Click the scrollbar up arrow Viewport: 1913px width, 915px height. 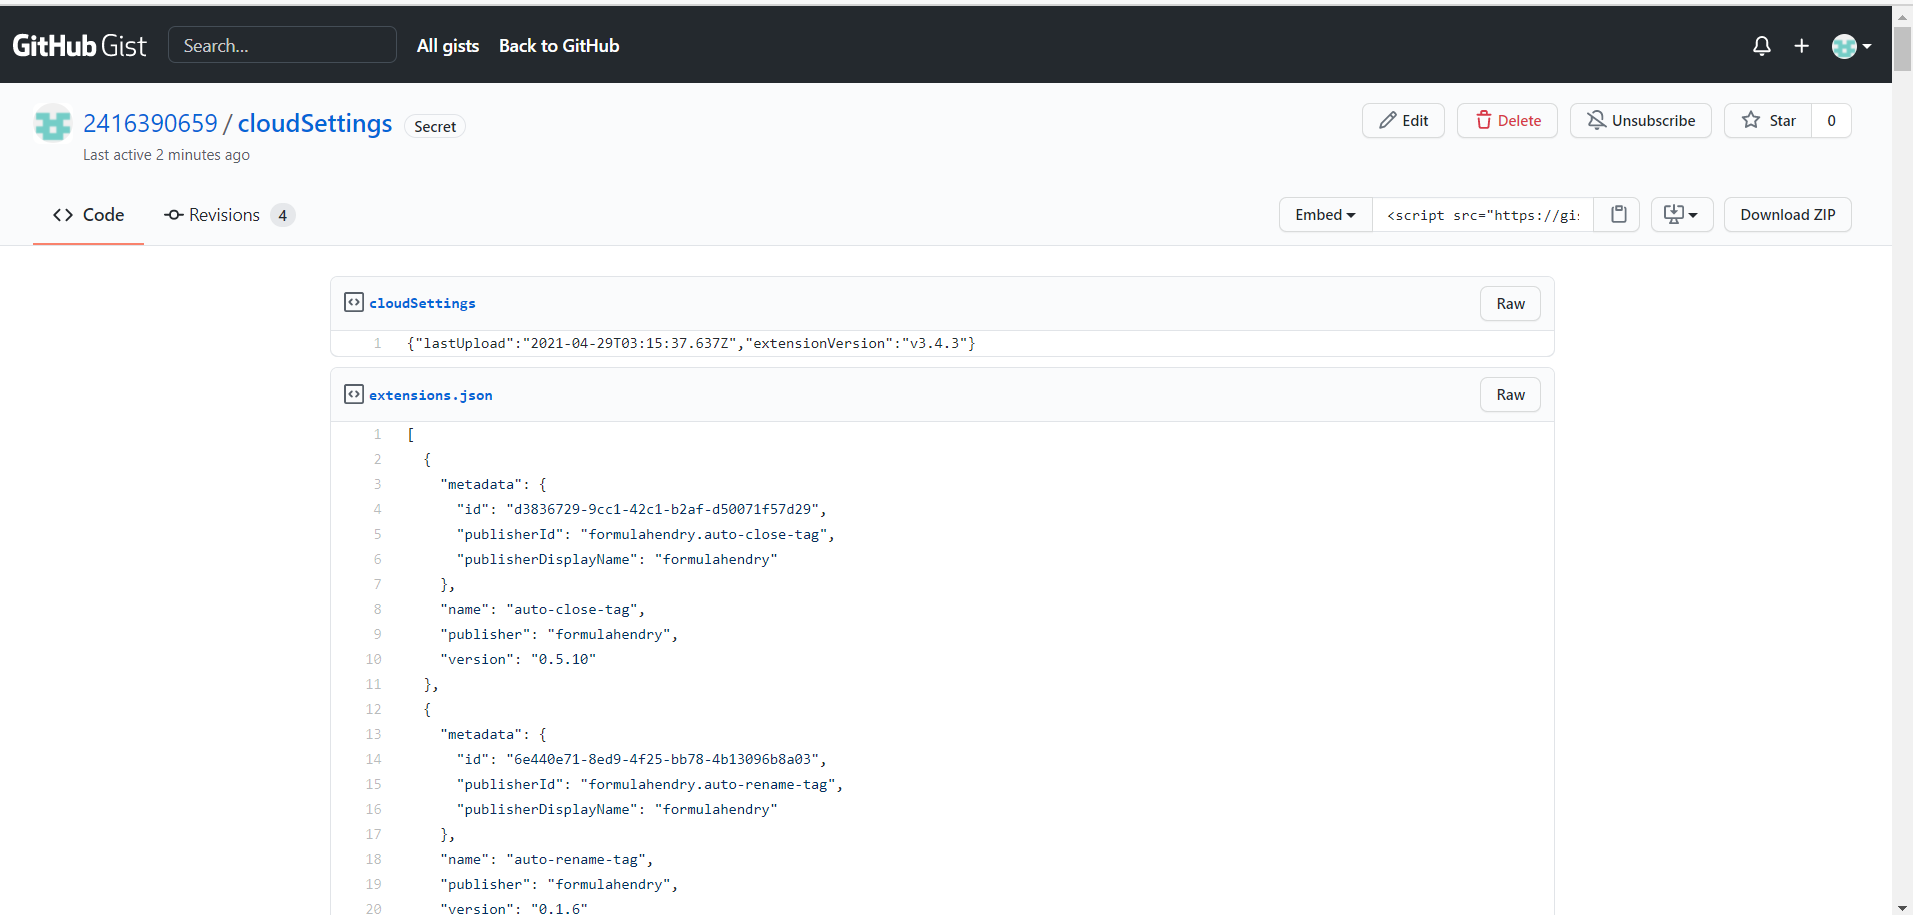point(1902,15)
